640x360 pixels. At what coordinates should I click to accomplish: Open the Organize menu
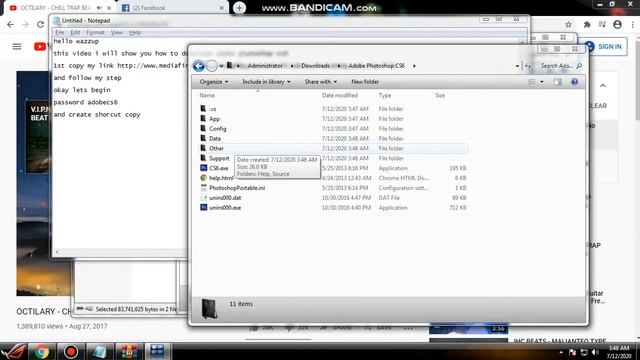click(213, 82)
